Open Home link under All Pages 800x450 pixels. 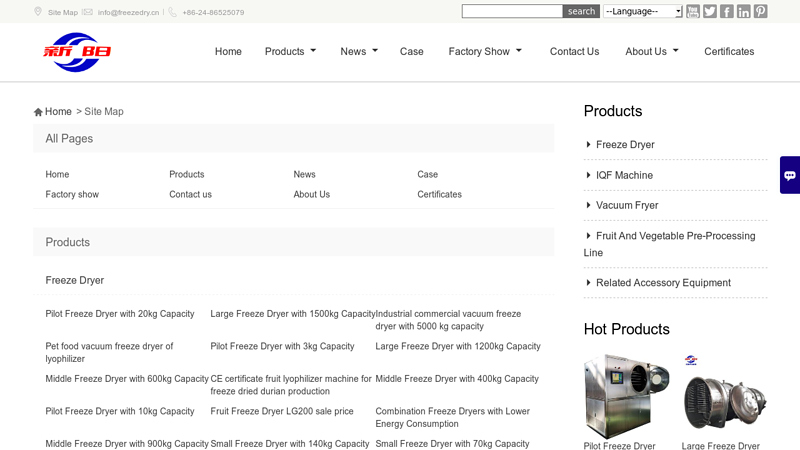coord(57,174)
